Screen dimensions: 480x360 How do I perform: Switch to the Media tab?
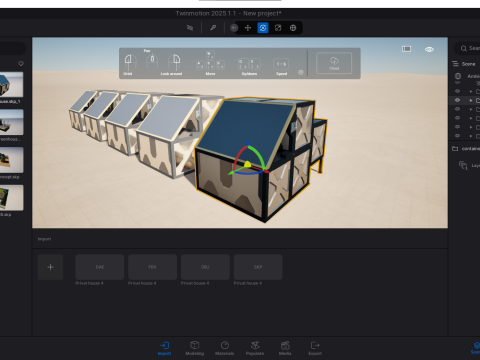285,348
